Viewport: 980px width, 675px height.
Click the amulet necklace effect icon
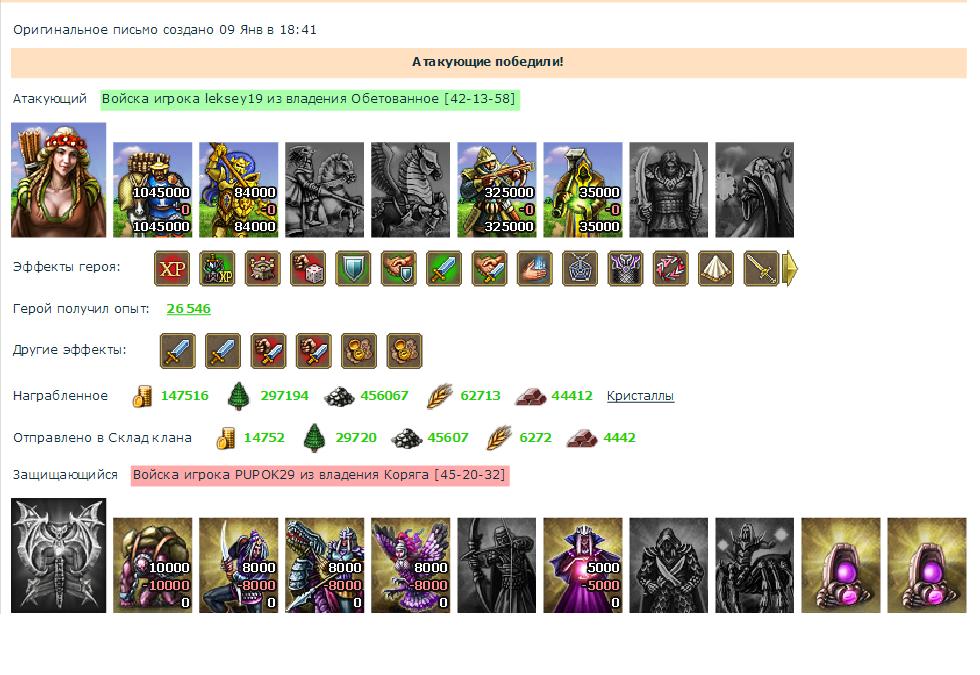click(580, 269)
